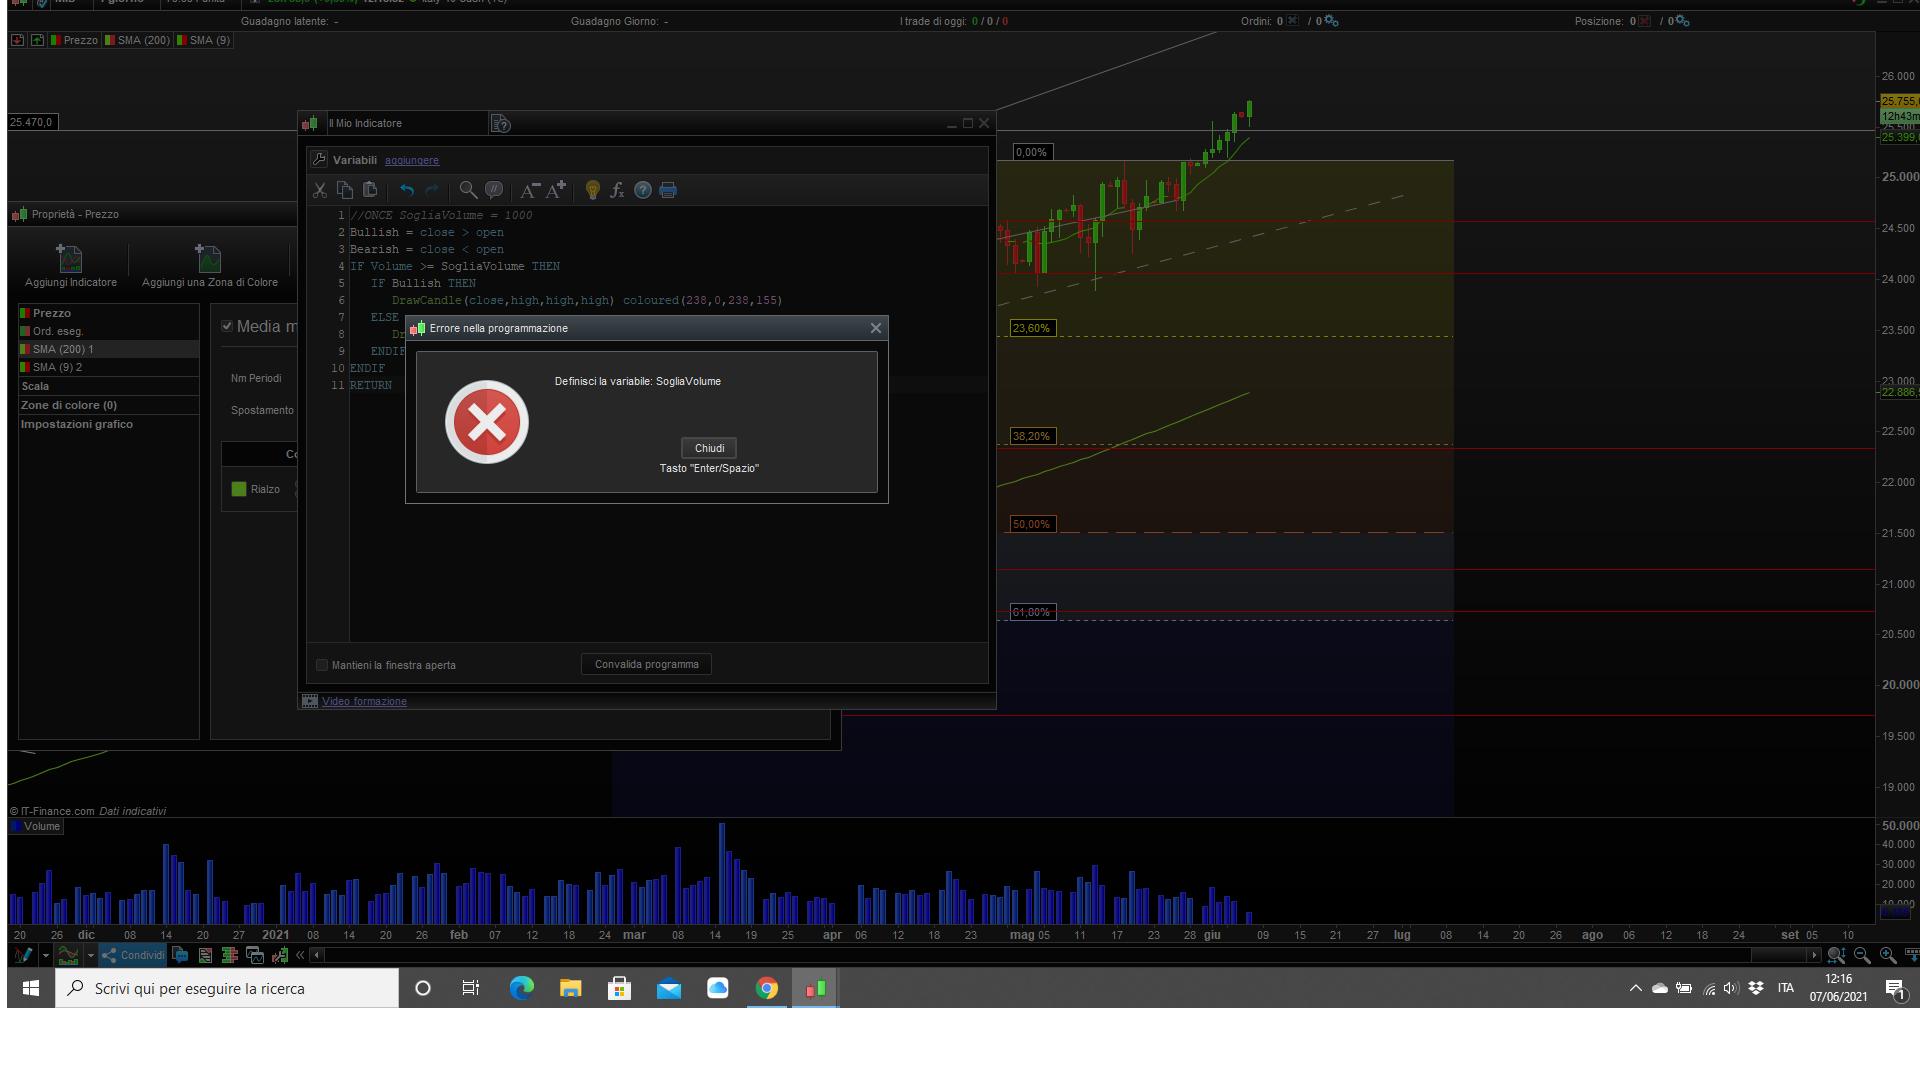This screenshot has height=1080, width=1920.
Task: Open search magnifier in editor toolbar
Action: click(468, 190)
